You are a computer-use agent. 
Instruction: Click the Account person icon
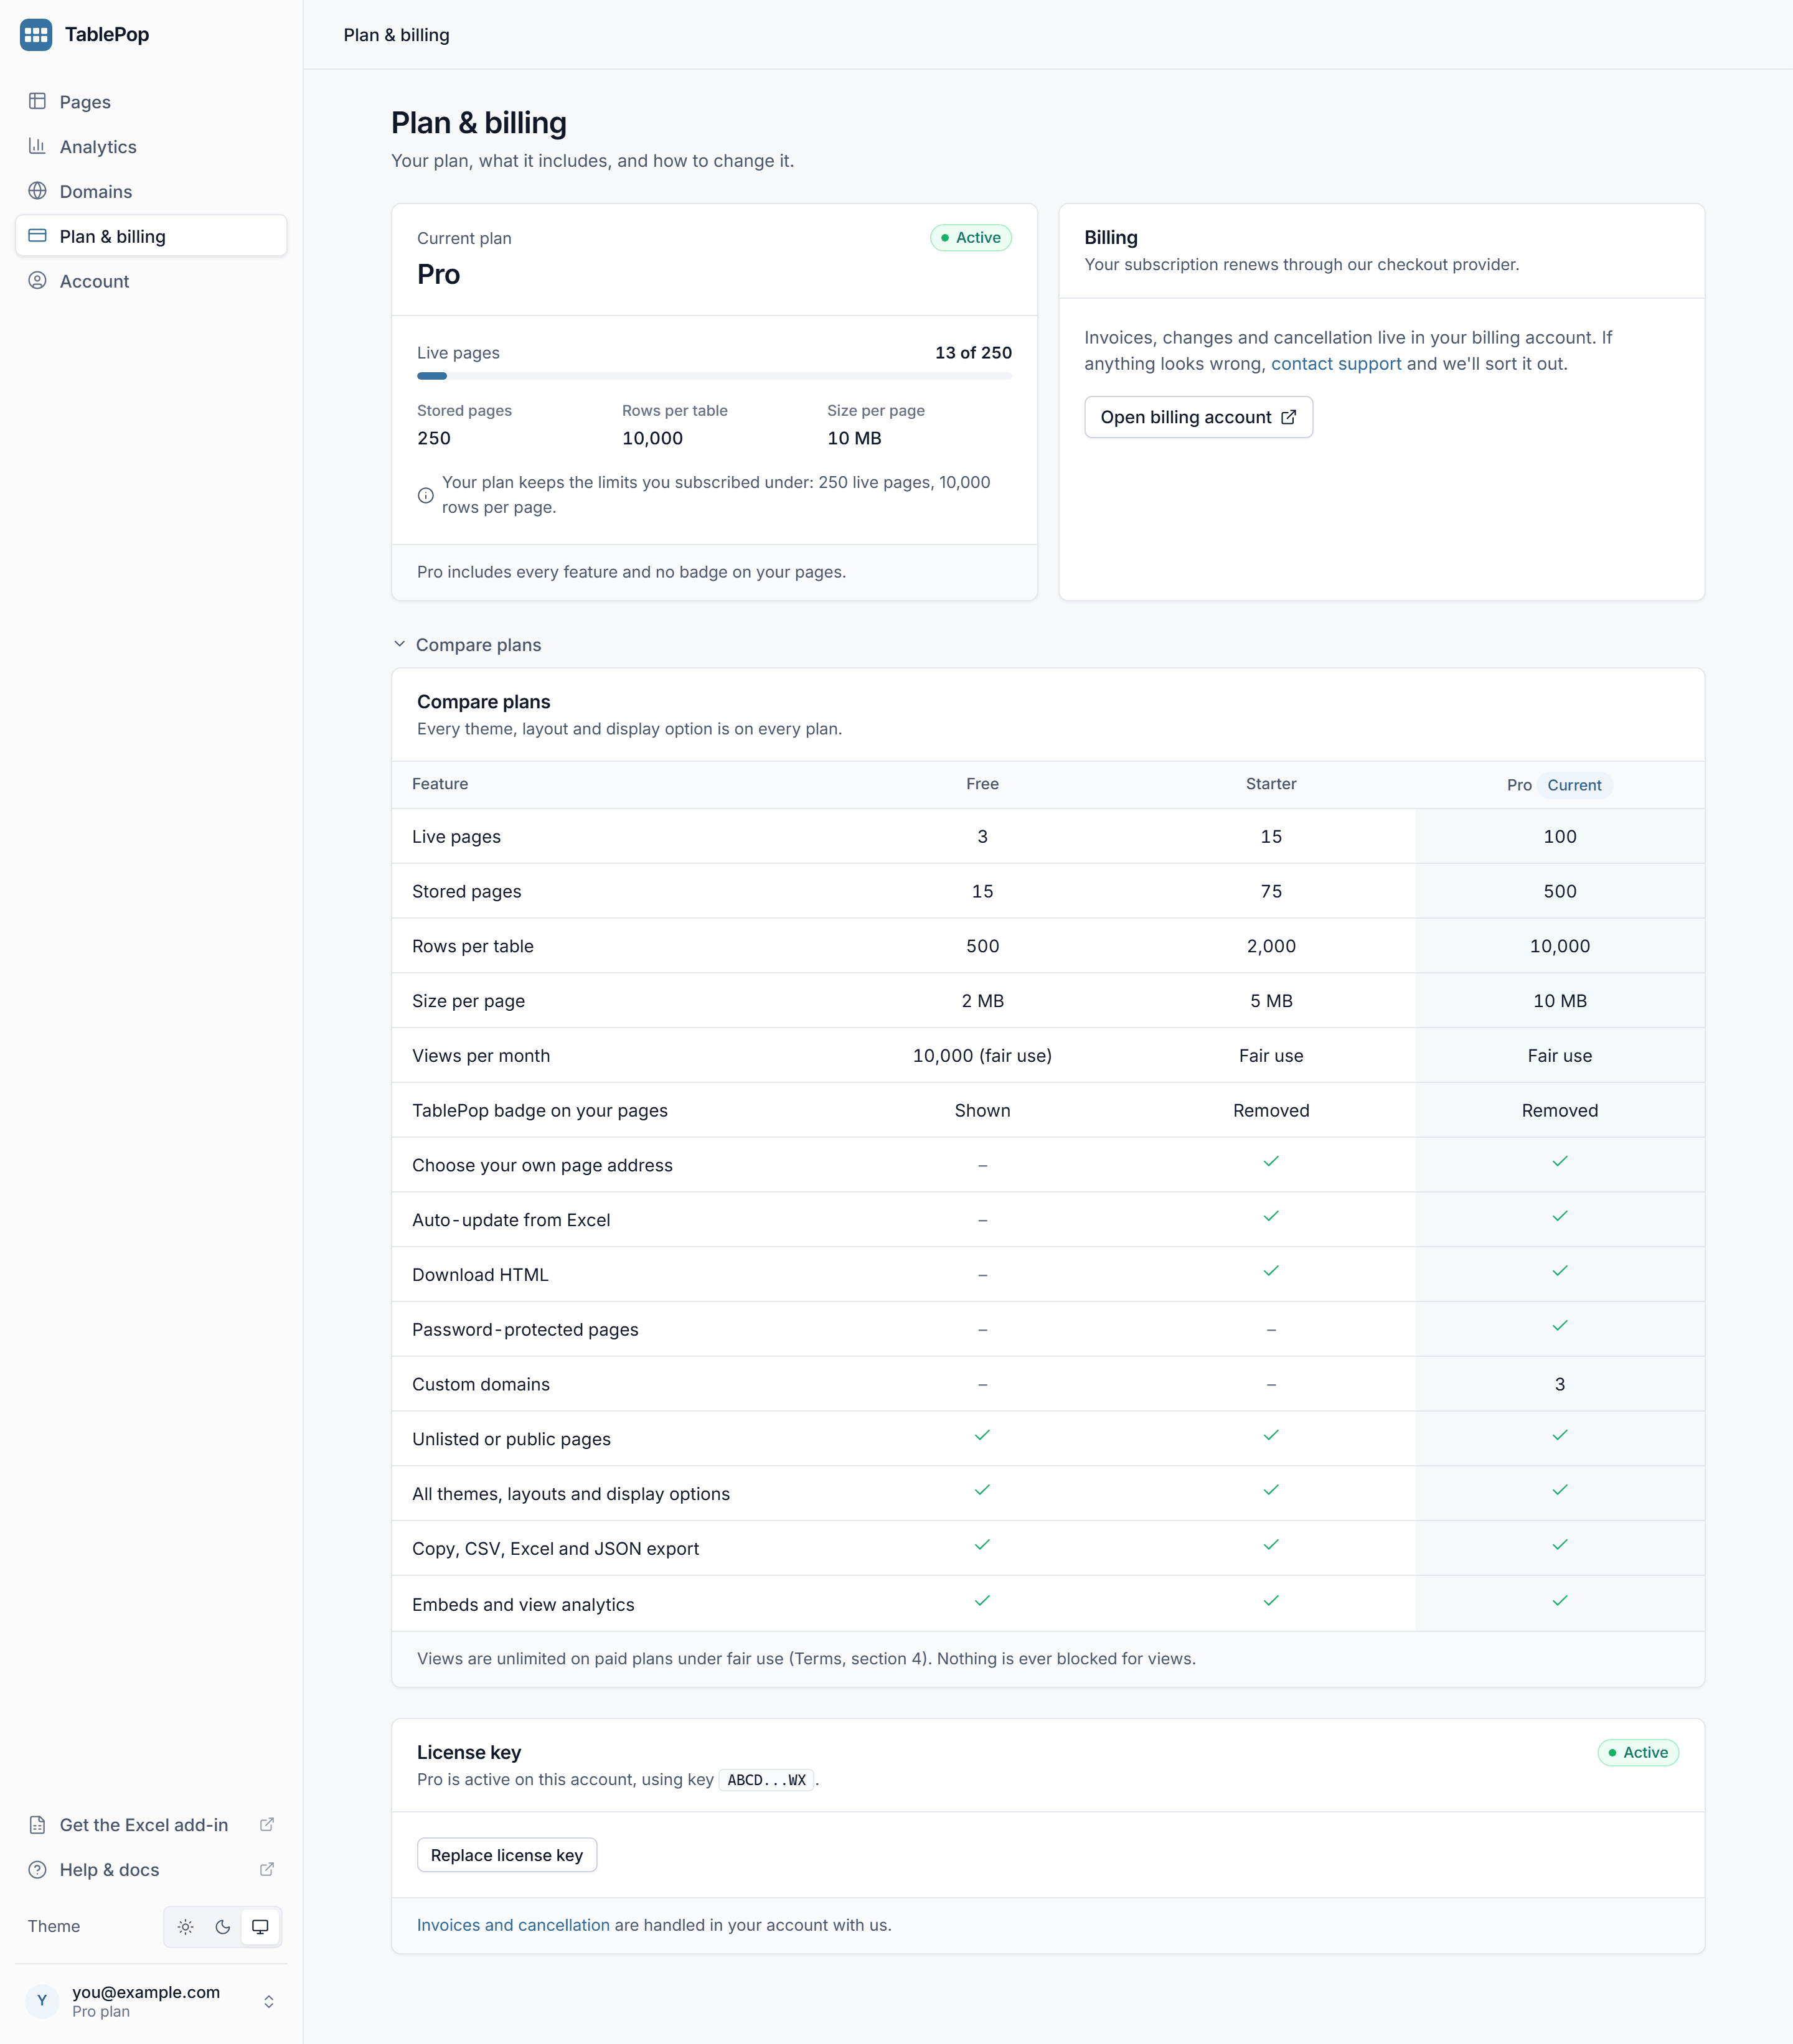pyautogui.click(x=37, y=281)
